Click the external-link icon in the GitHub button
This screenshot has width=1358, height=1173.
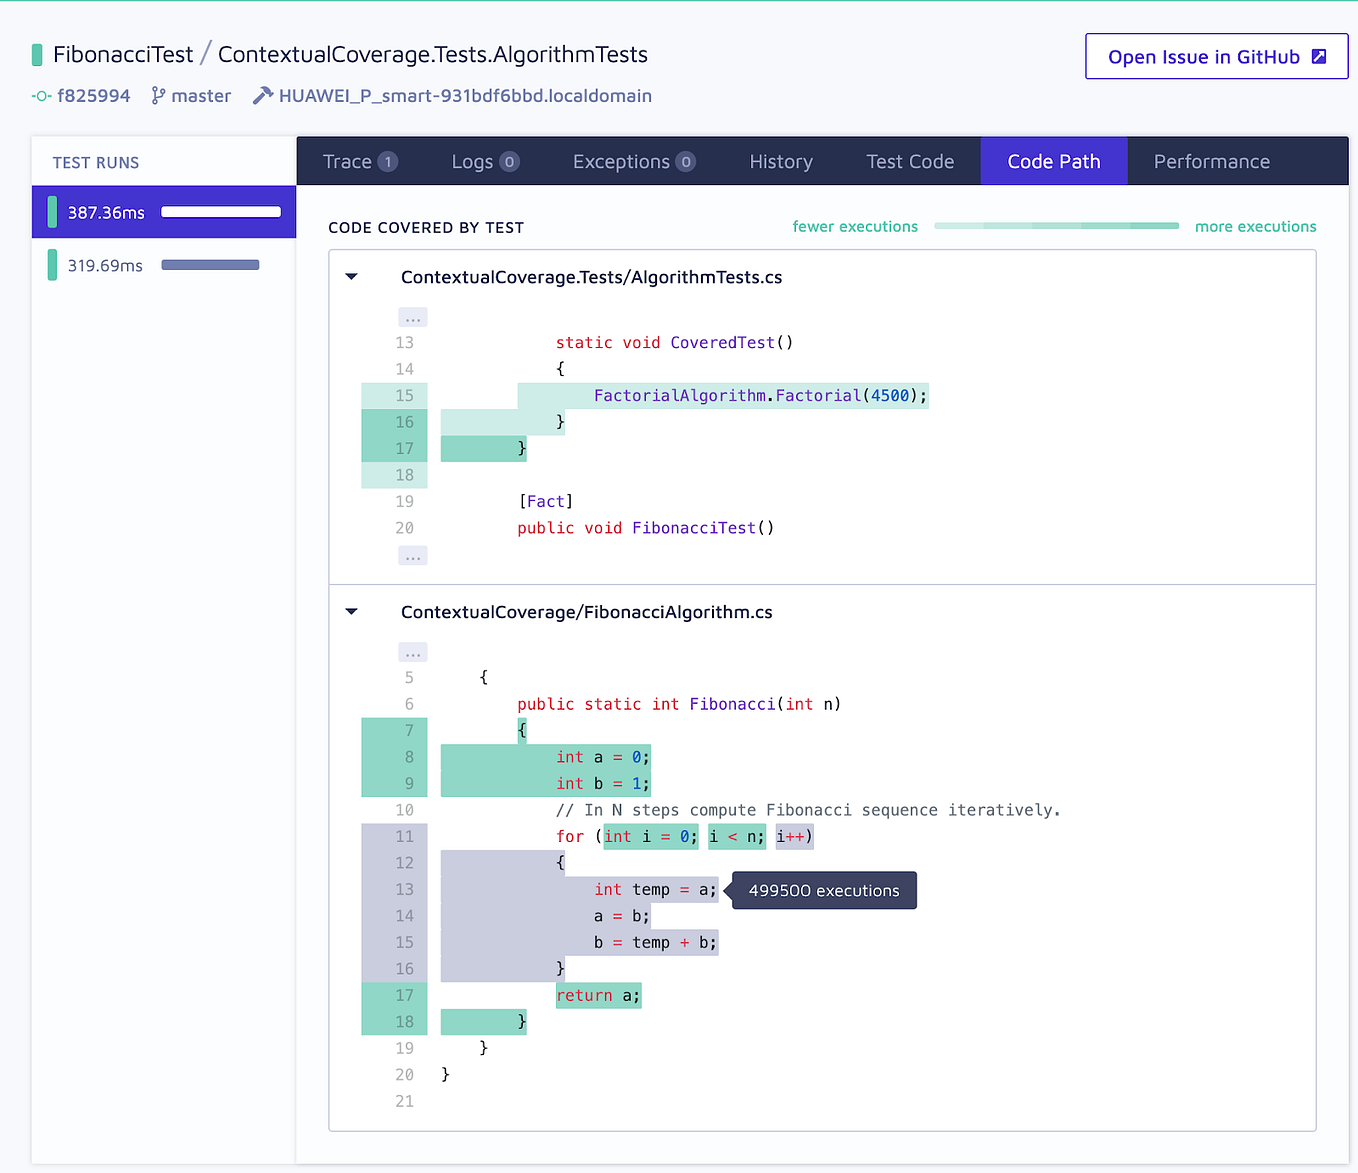[x=1316, y=56]
